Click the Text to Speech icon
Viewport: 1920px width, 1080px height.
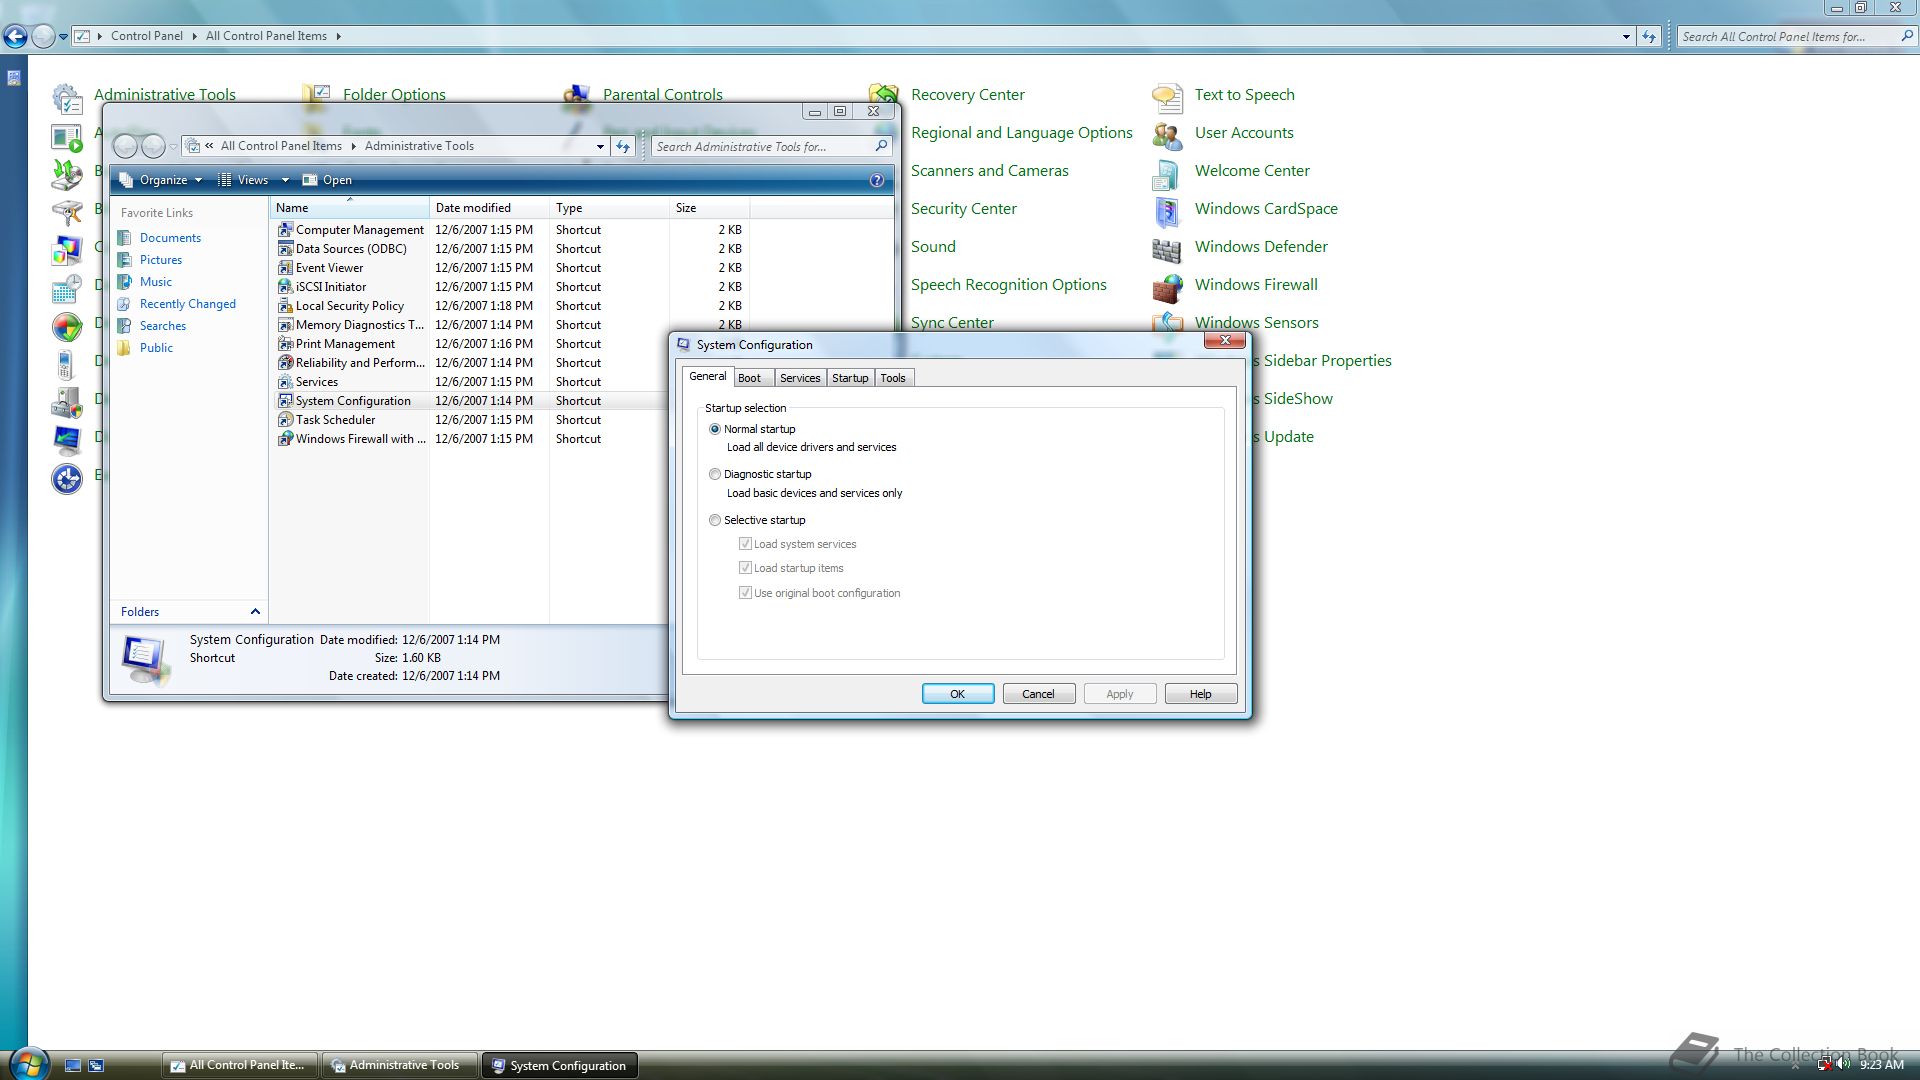[1167, 98]
